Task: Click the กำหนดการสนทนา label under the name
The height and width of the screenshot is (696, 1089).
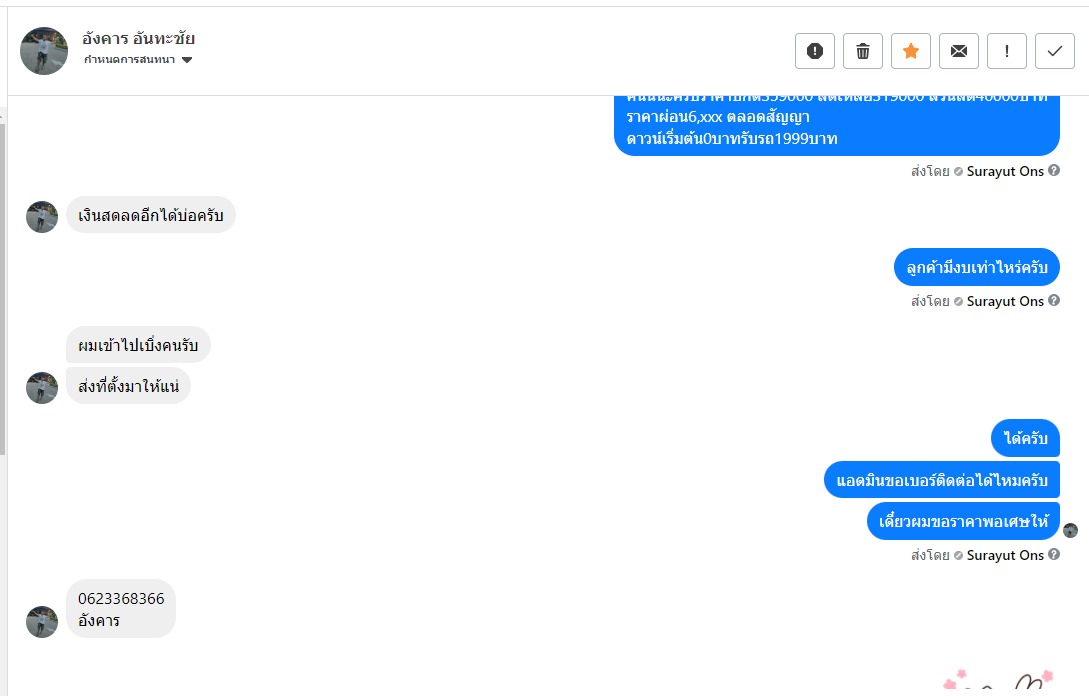Action: pyautogui.click(x=129, y=60)
